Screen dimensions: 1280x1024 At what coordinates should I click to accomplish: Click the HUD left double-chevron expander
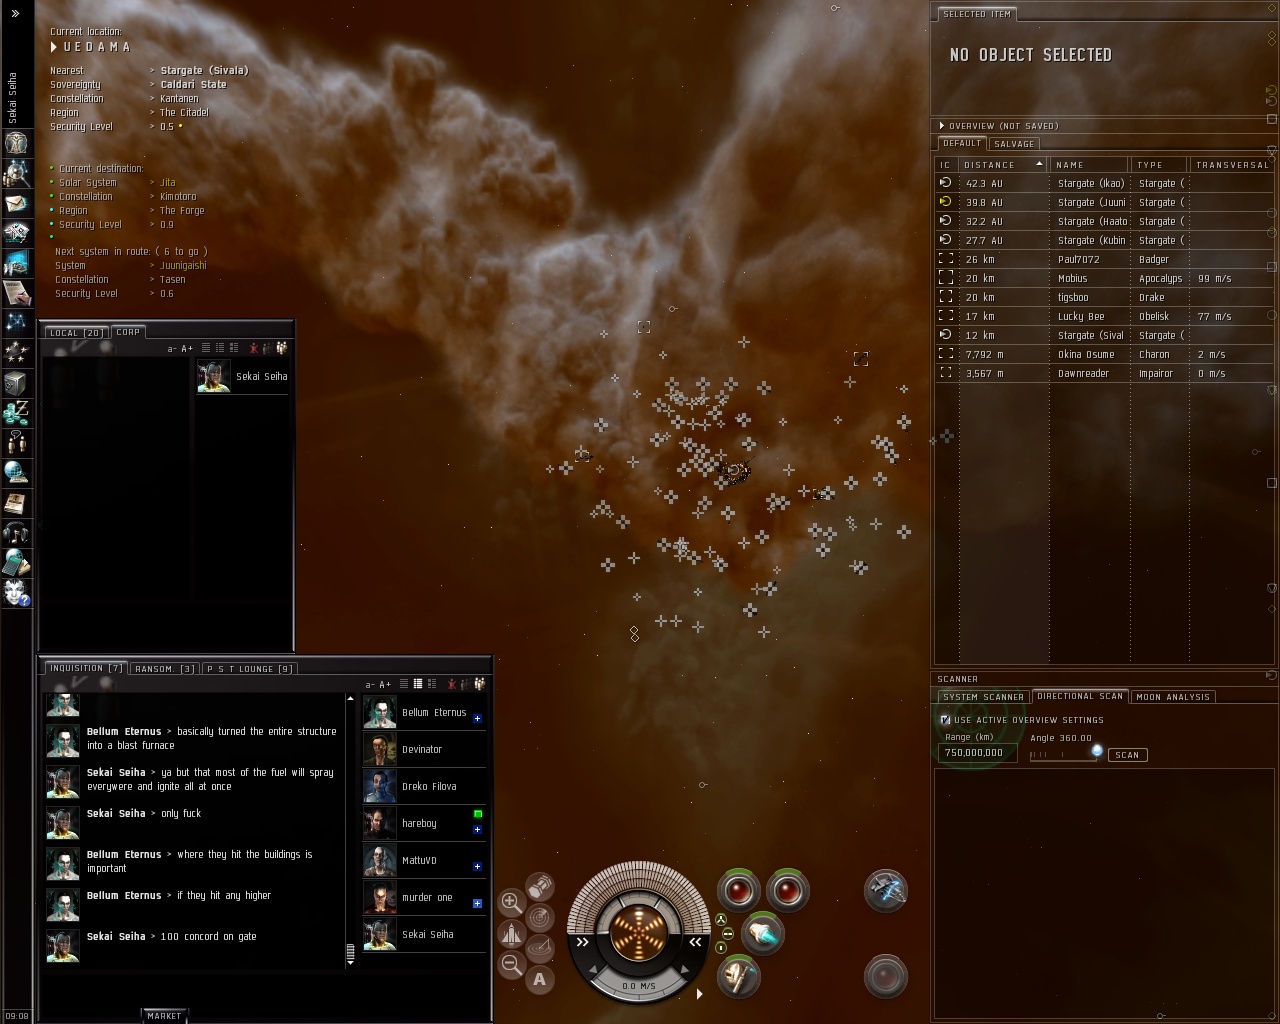[583, 942]
